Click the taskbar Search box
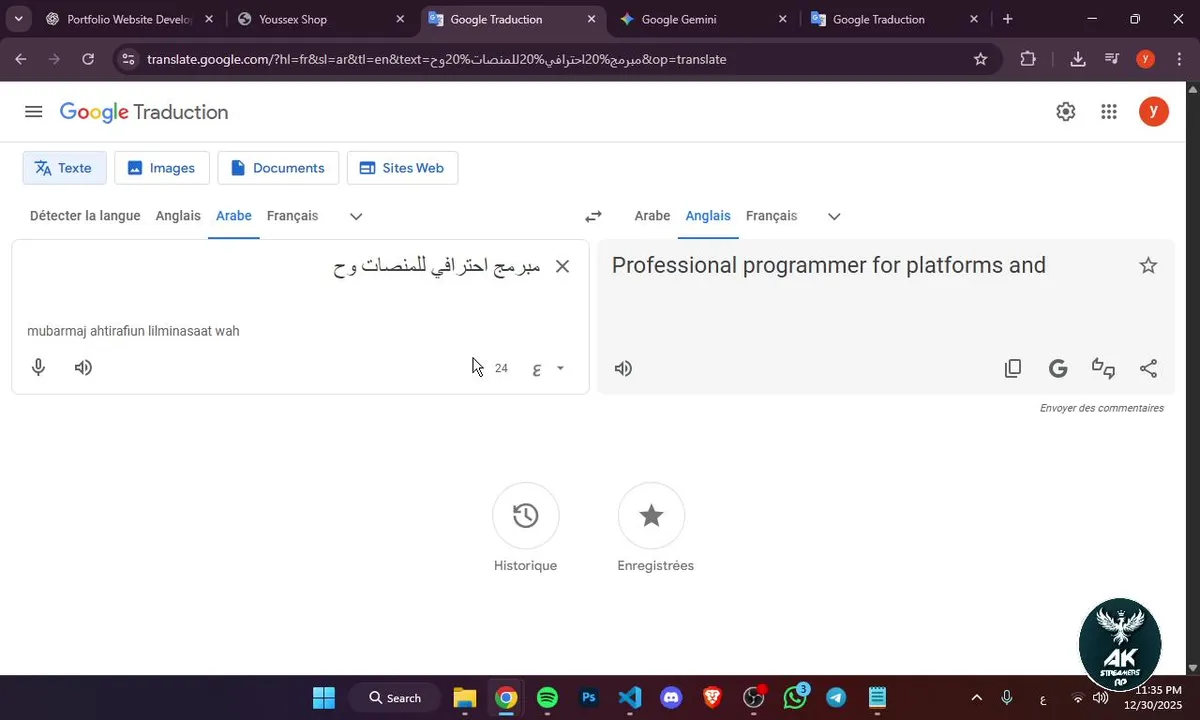Image resolution: width=1200 pixels, height=720 pixels. coord(395,697)
